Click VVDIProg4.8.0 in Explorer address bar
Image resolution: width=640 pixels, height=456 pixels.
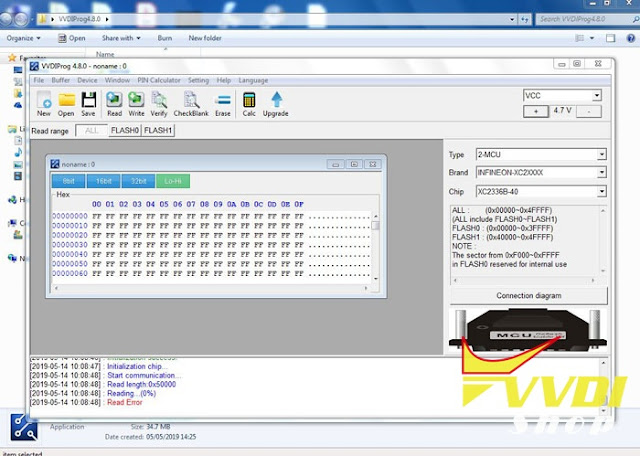tap(80, 19)
